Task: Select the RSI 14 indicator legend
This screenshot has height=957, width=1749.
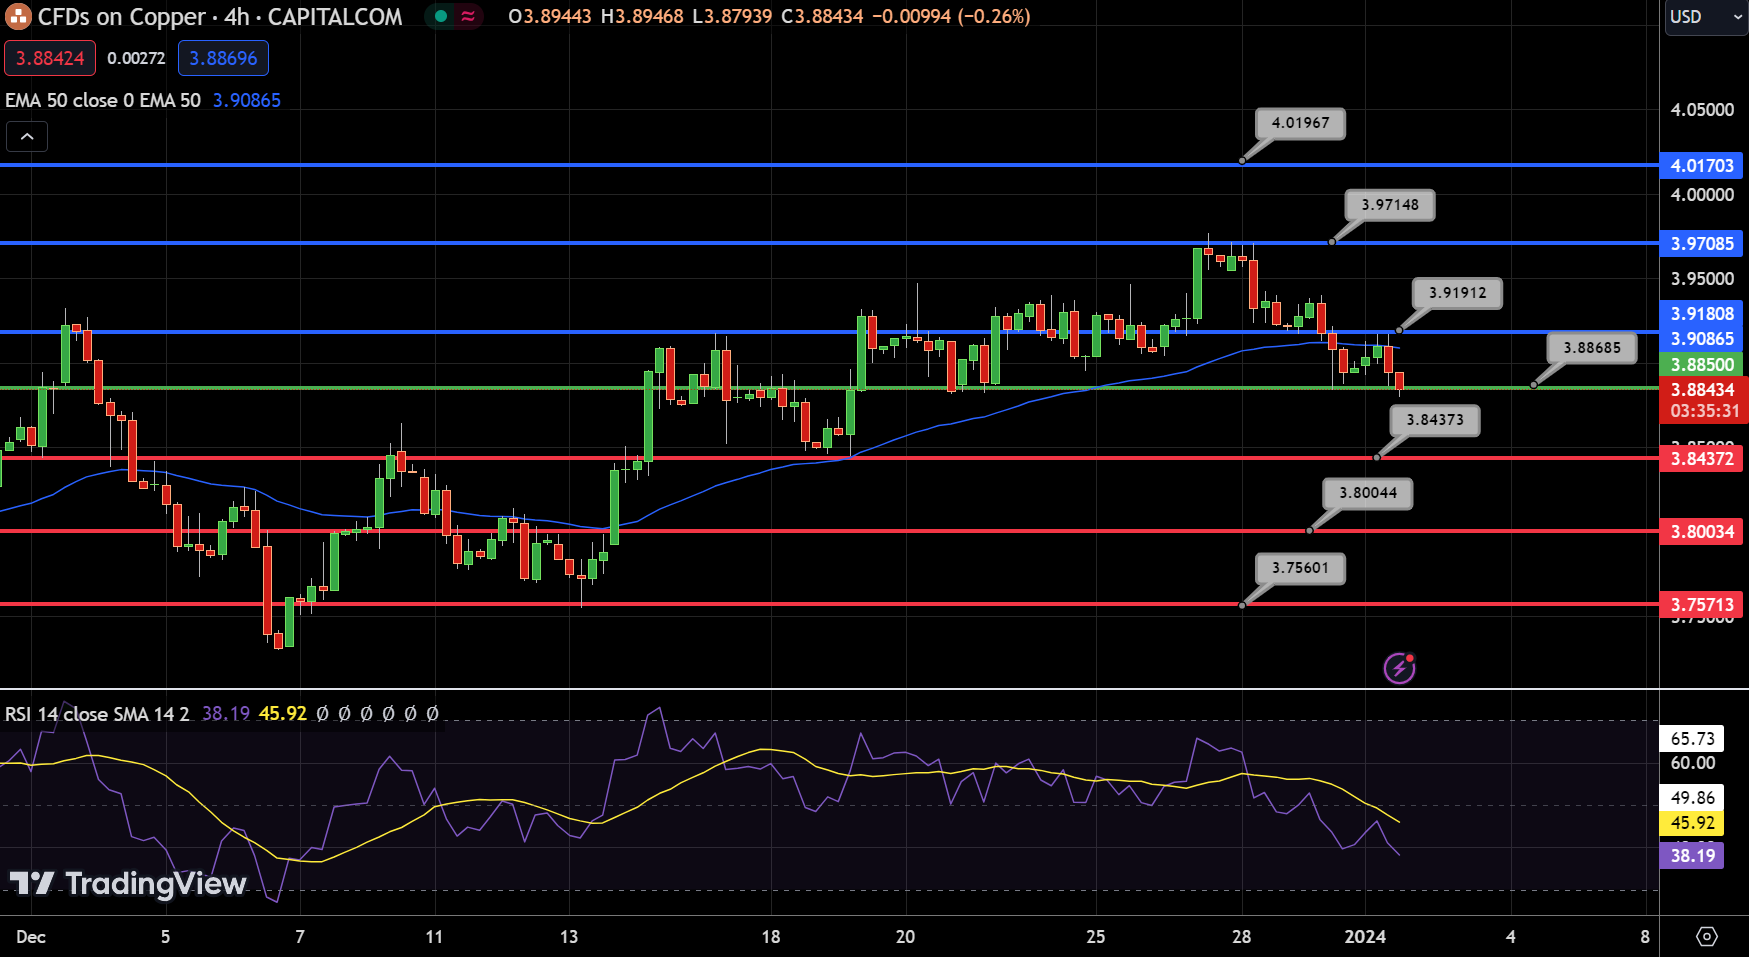Action: click(x=97, y=714)
